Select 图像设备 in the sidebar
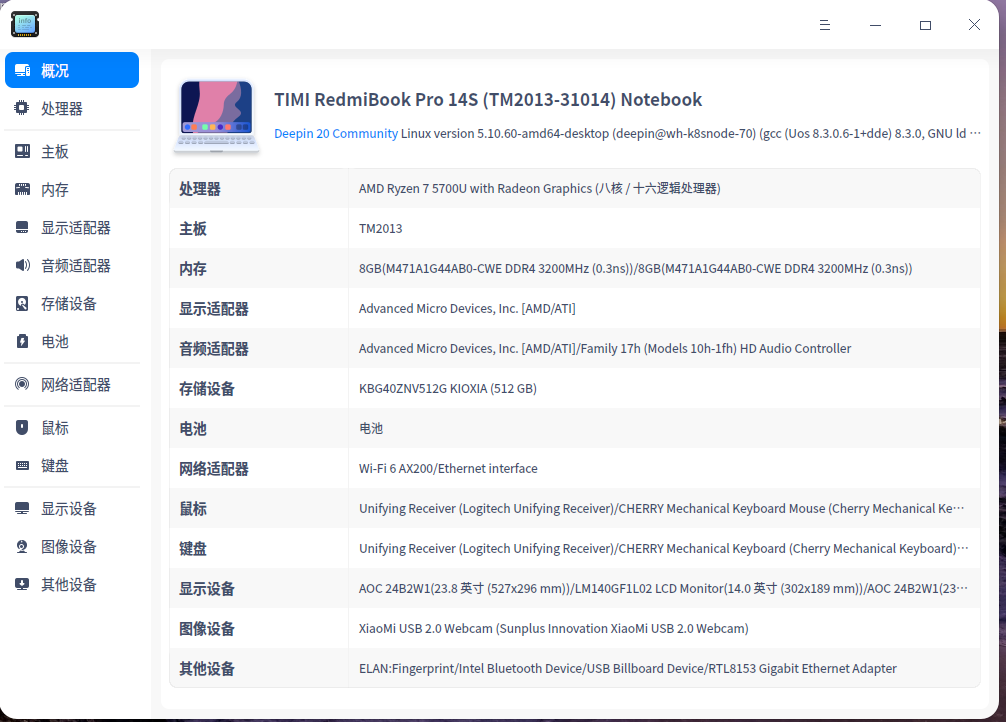Viewport: 1006px width, 722px height. [x=60, y=546]
